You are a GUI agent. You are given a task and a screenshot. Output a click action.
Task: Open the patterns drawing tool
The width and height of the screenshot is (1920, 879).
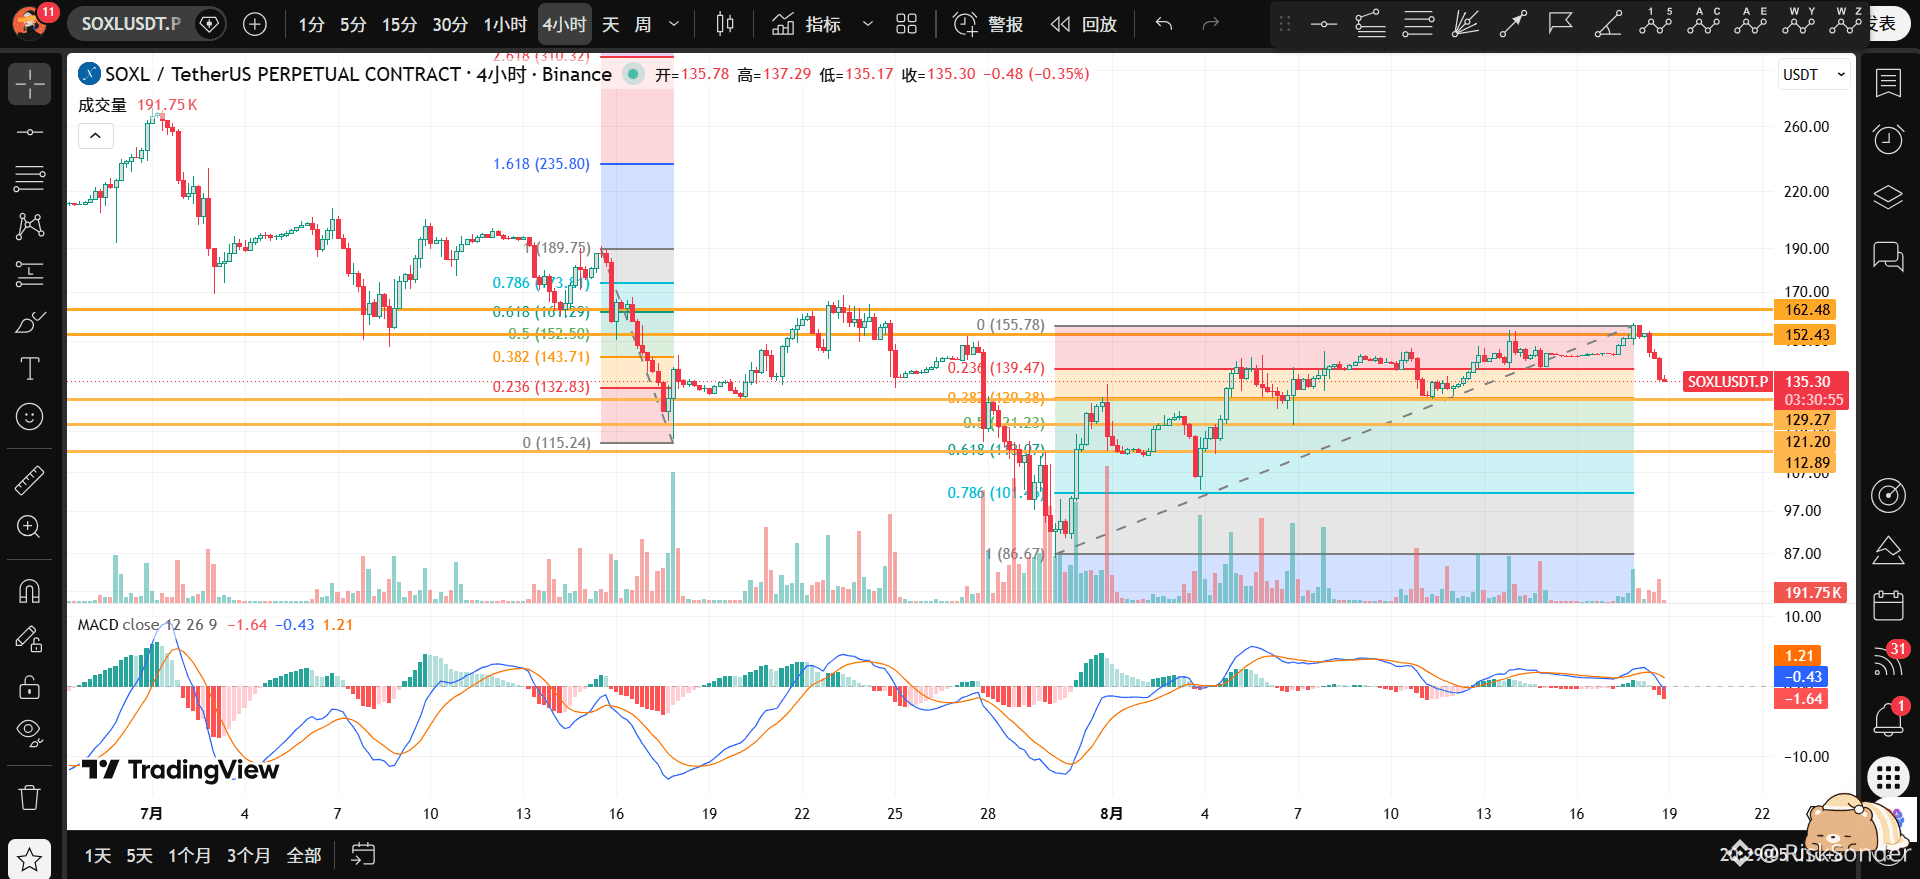pyautogui.click(x=30, y=226)
